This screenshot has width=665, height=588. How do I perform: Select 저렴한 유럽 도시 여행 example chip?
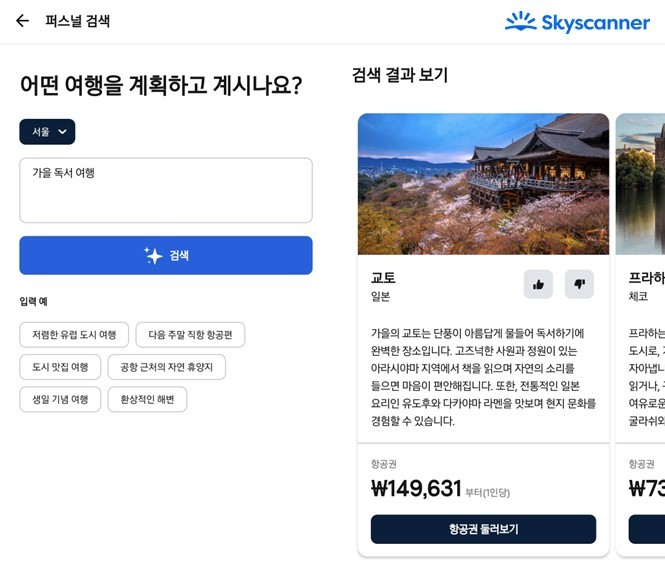point(73,335)
